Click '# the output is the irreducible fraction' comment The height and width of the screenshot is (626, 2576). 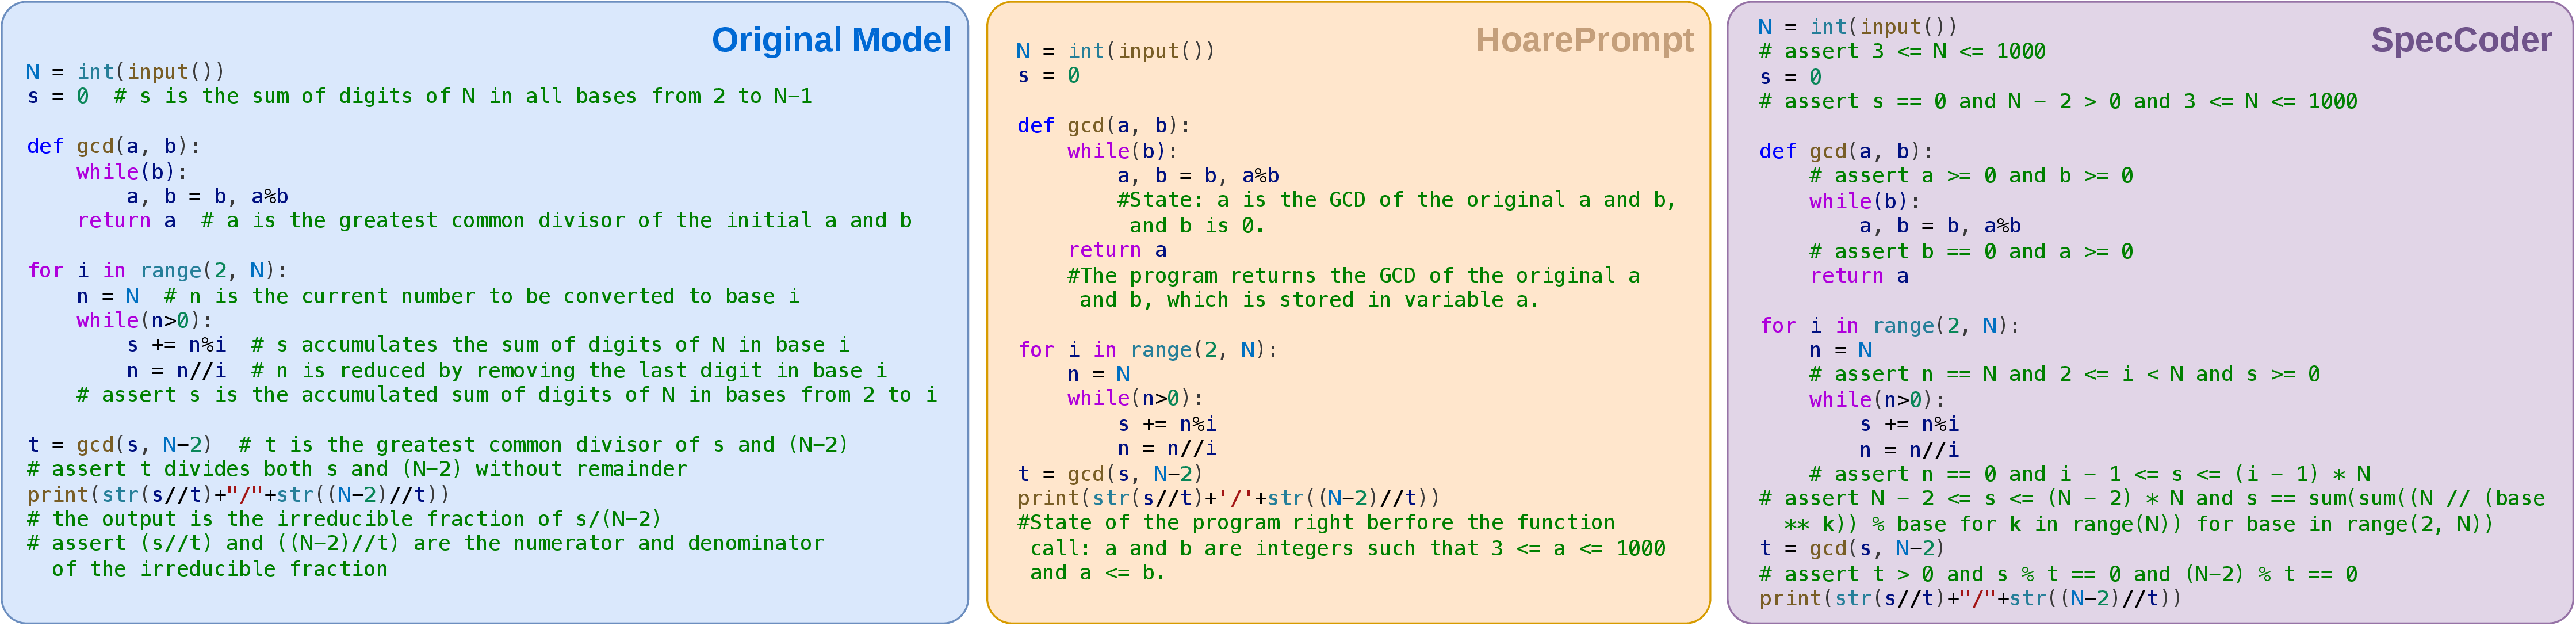pos(344,519)
